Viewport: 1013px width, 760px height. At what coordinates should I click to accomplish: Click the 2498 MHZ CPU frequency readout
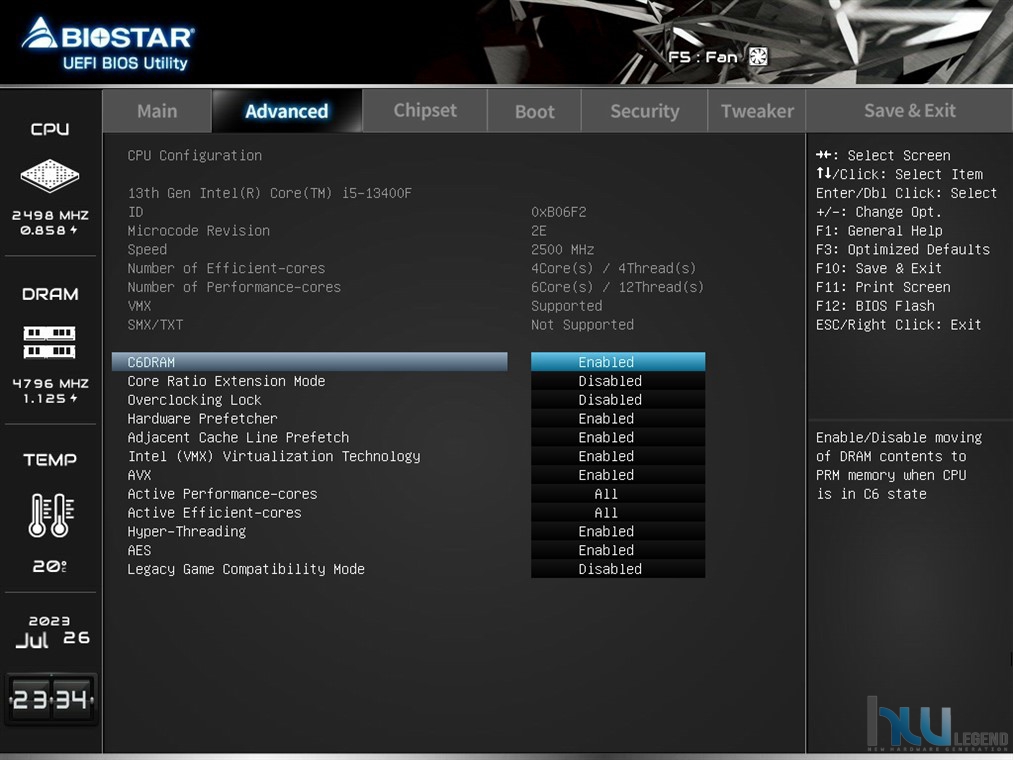click(x=50, y=215)
